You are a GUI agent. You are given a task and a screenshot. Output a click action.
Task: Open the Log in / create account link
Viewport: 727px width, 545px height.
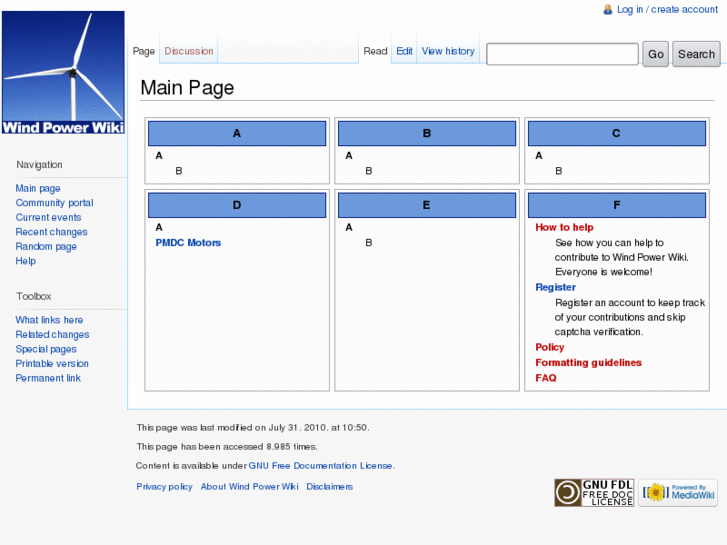click(667, 9)
